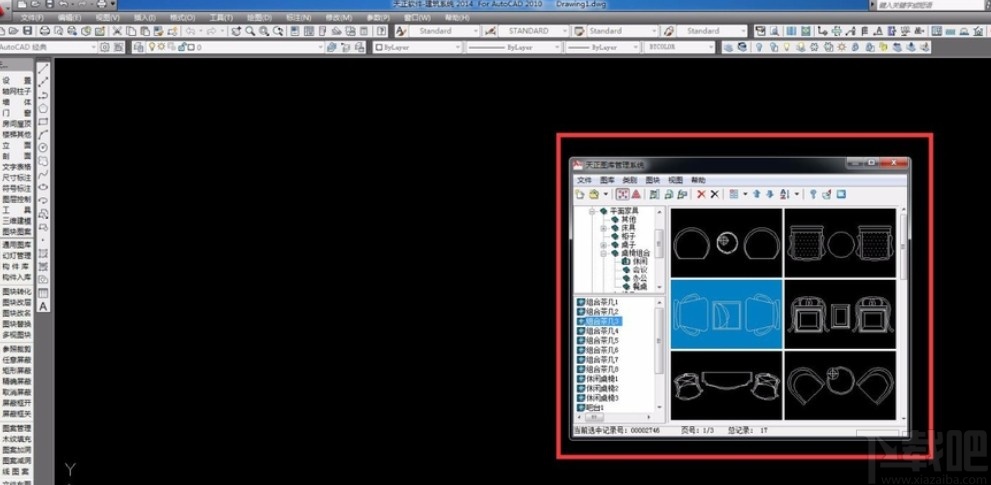Image resolution: width=991 pixels, height=485 pixels.
Task: Click the Zoom Realtime magnifier icon
Action: pos(250,31)
